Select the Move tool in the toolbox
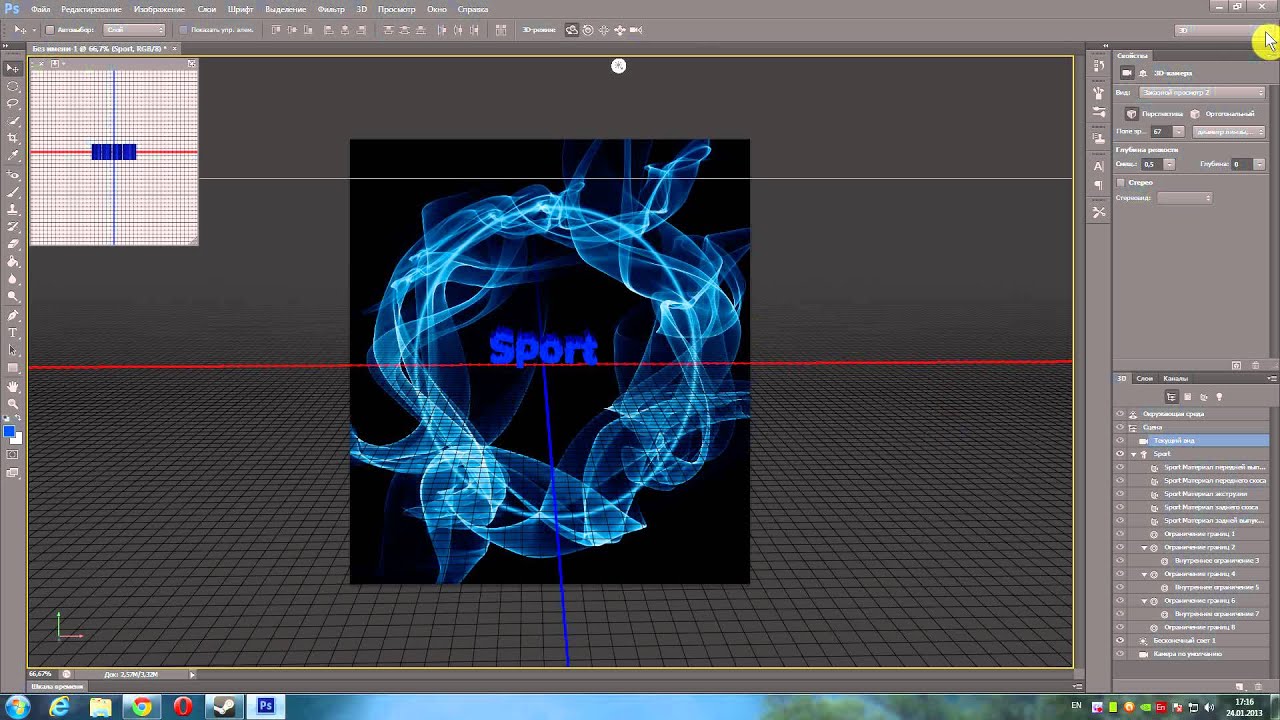The width and height of the screenshot is (1280, 720). click(12, 68)
